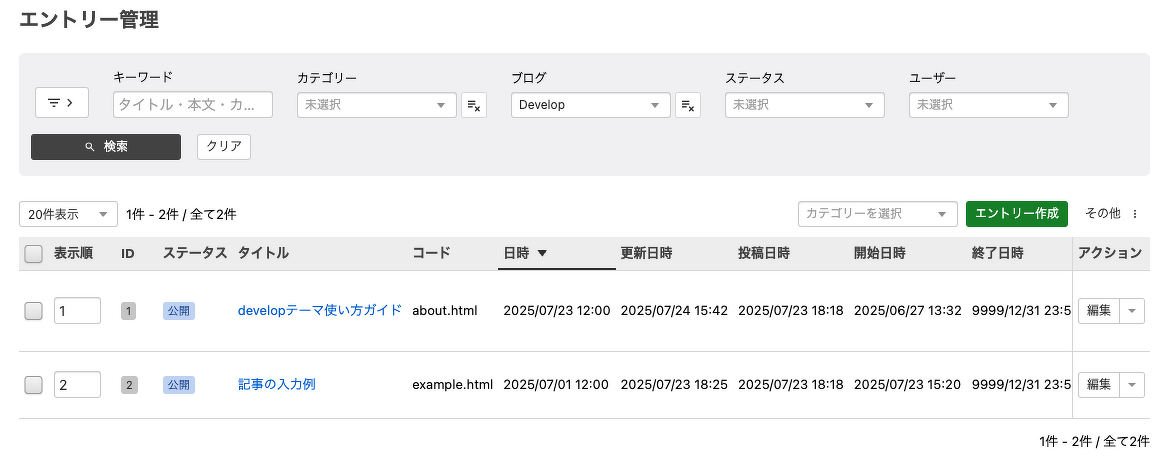Click the 公開 status badge for 記事の入力例
Screen dimensions: 1166x463
pyautogui.click(x=179, y=384)
